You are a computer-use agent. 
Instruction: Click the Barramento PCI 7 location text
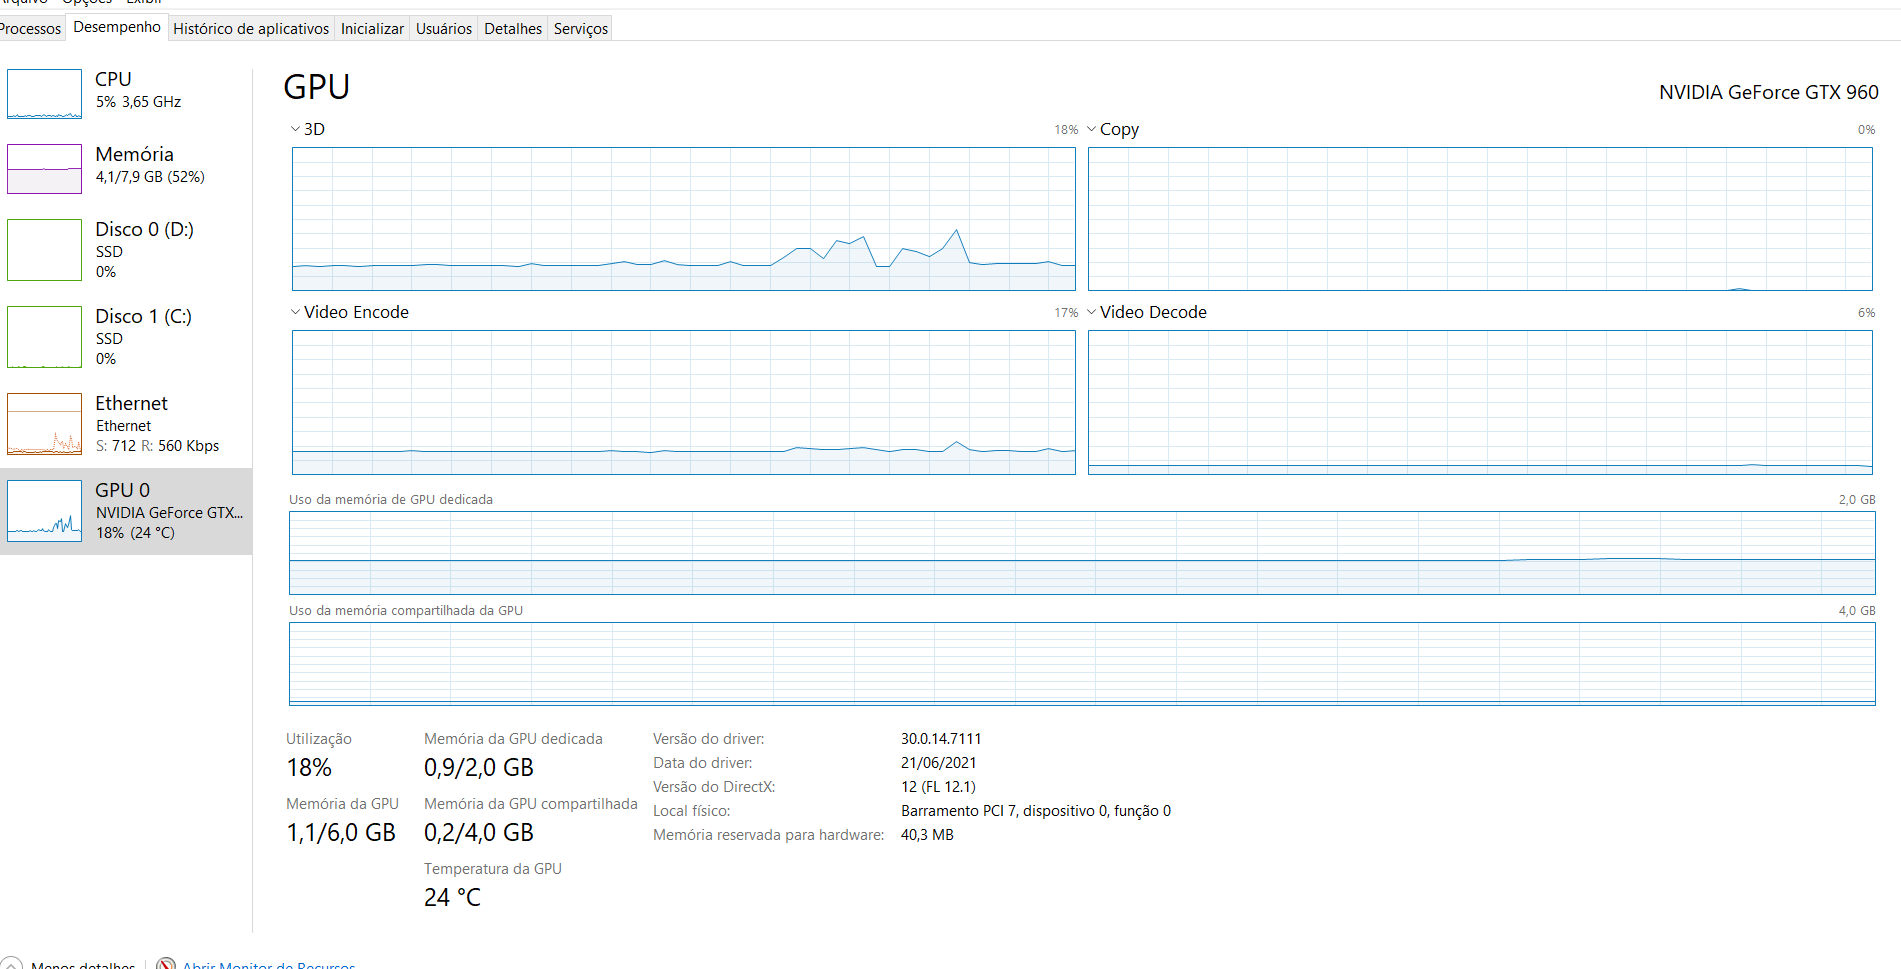coord(1036,811)
